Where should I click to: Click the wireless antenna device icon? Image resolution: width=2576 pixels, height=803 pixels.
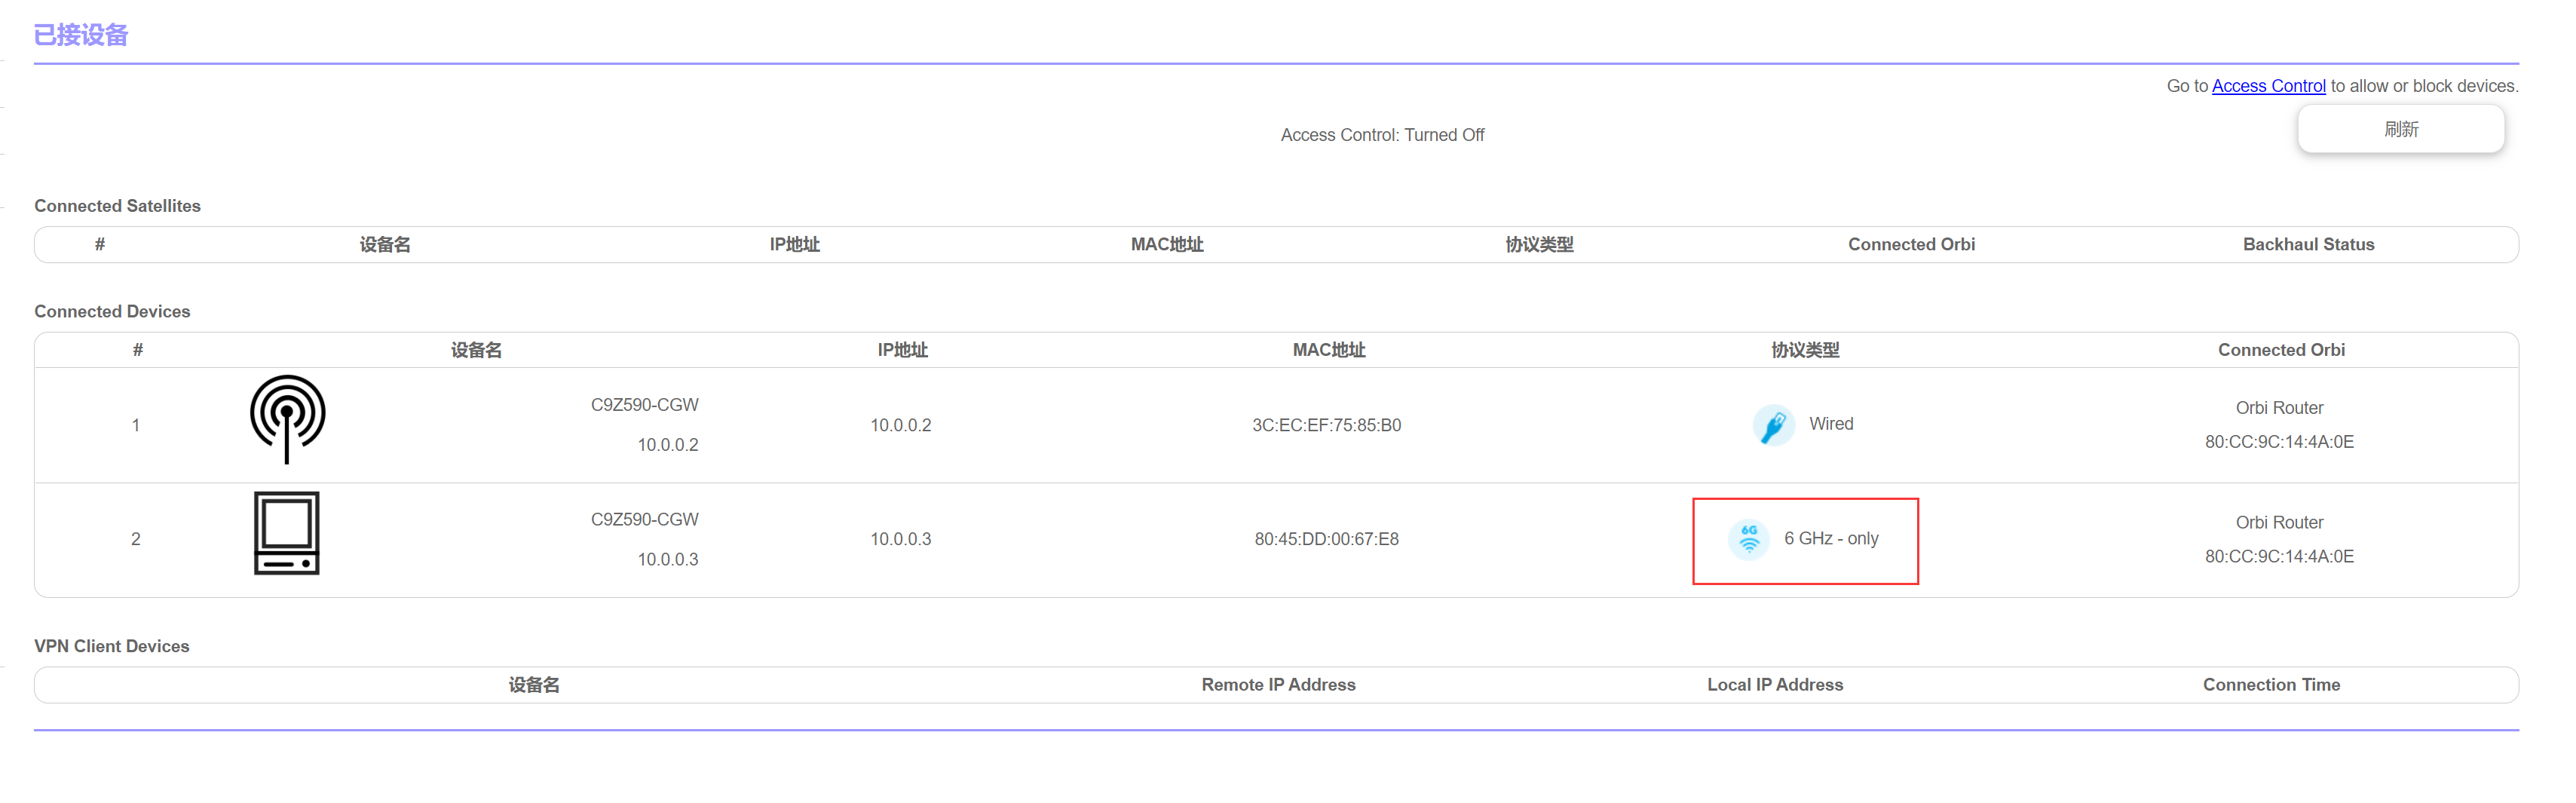(287, 419)
